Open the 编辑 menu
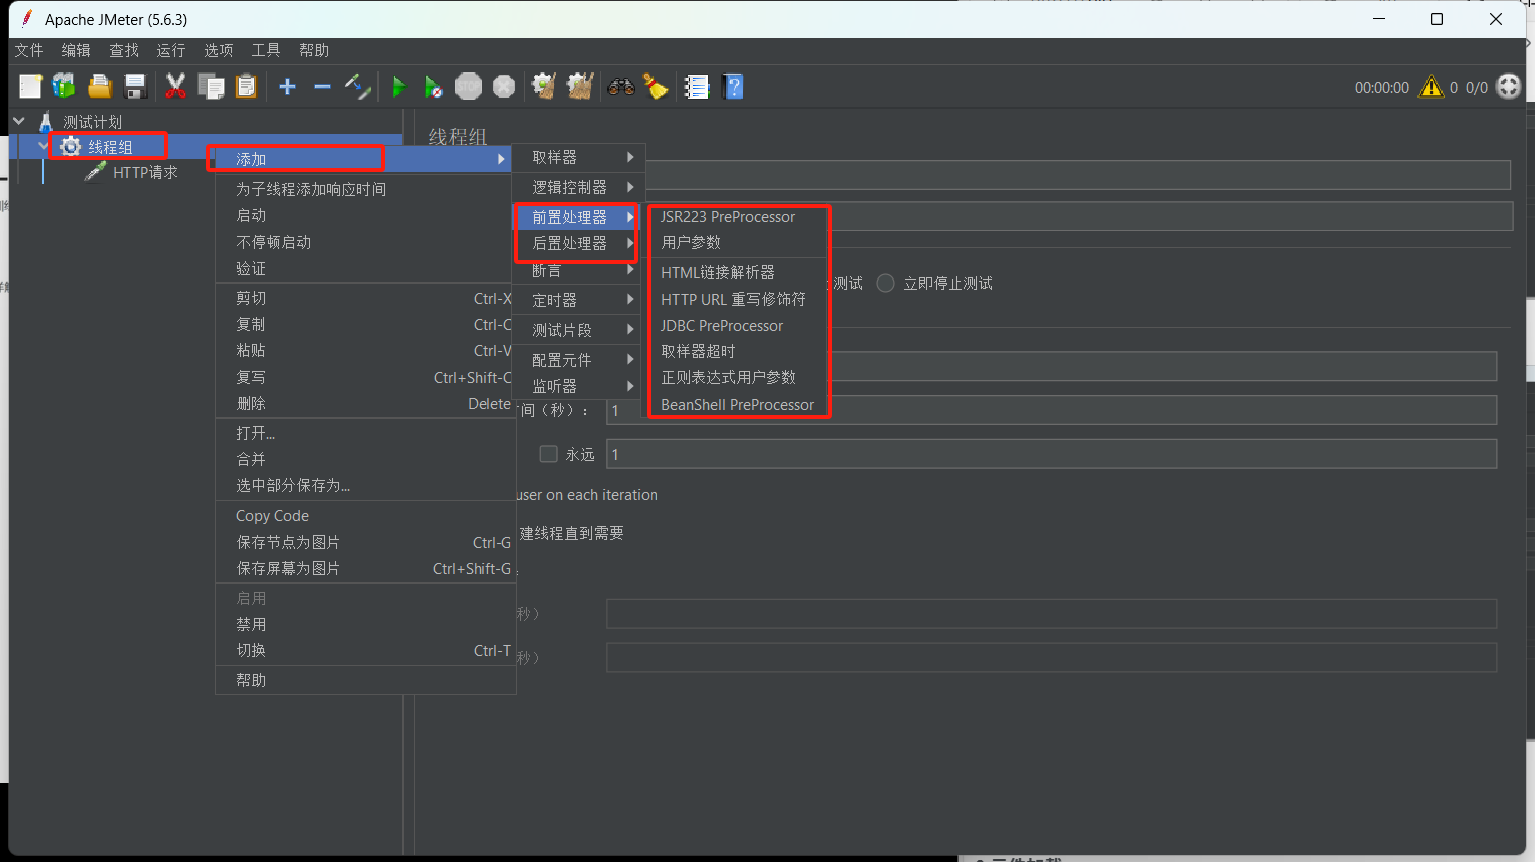The image size is (1535, 862). click(76, 50)
